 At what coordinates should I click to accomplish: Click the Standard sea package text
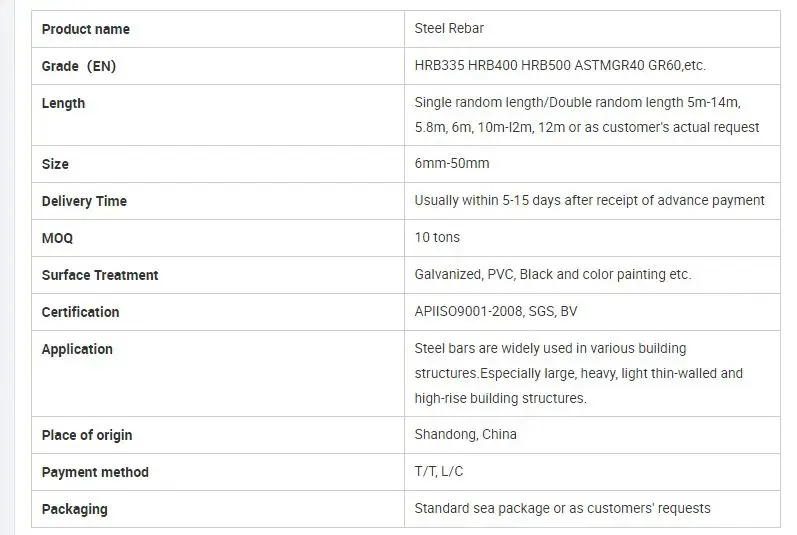[x=562, y=509]
